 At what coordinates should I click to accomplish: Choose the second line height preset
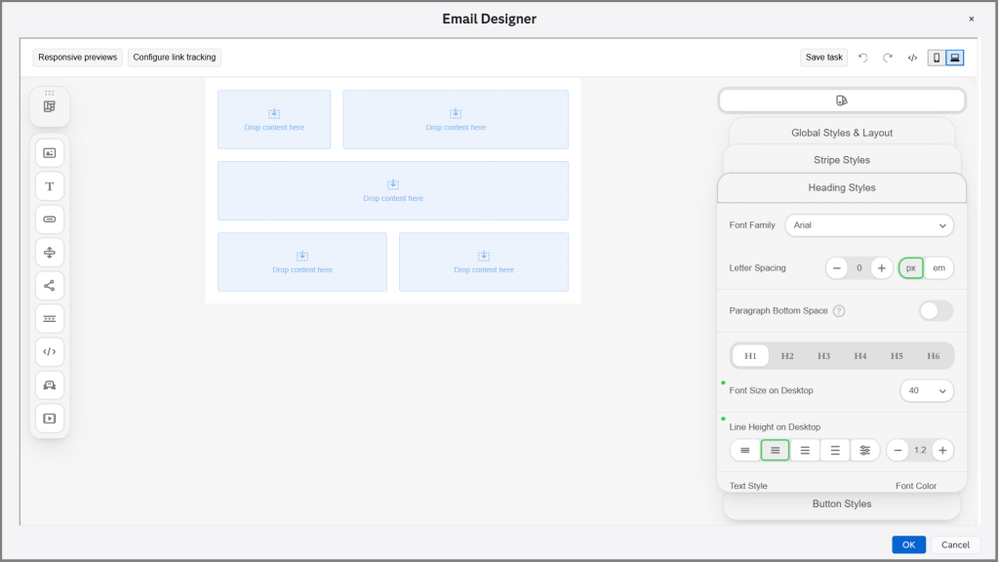pos(775,450)
